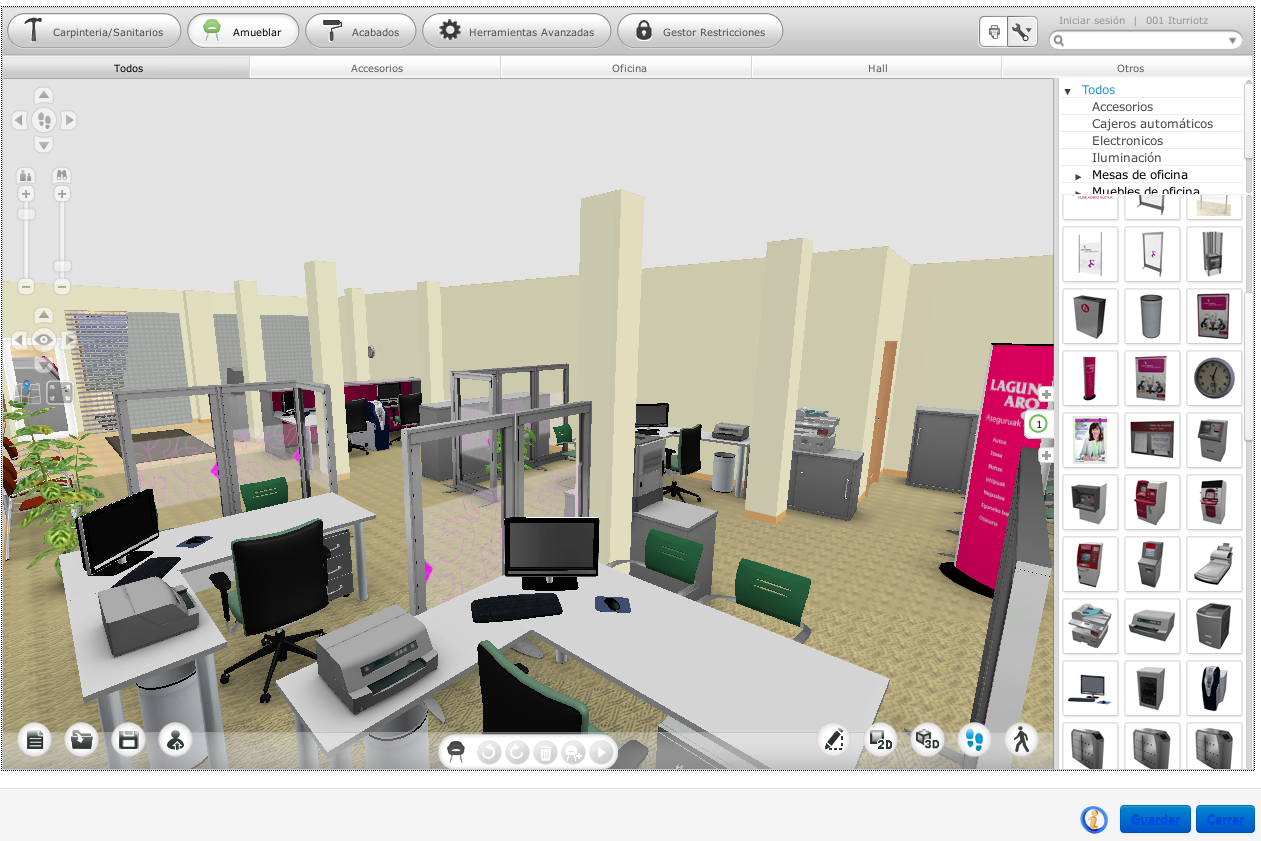The image size is (1261, 841).
Task: Move camera backward with down arrow
Action: coord(44,144)
